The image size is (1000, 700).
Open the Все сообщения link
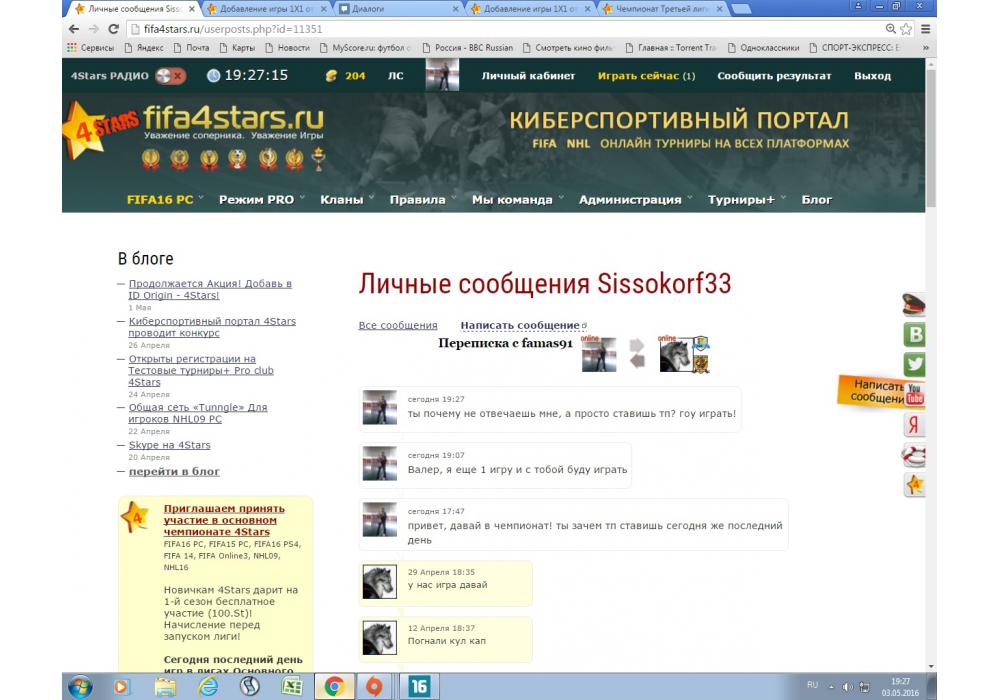tap(398, 325)
